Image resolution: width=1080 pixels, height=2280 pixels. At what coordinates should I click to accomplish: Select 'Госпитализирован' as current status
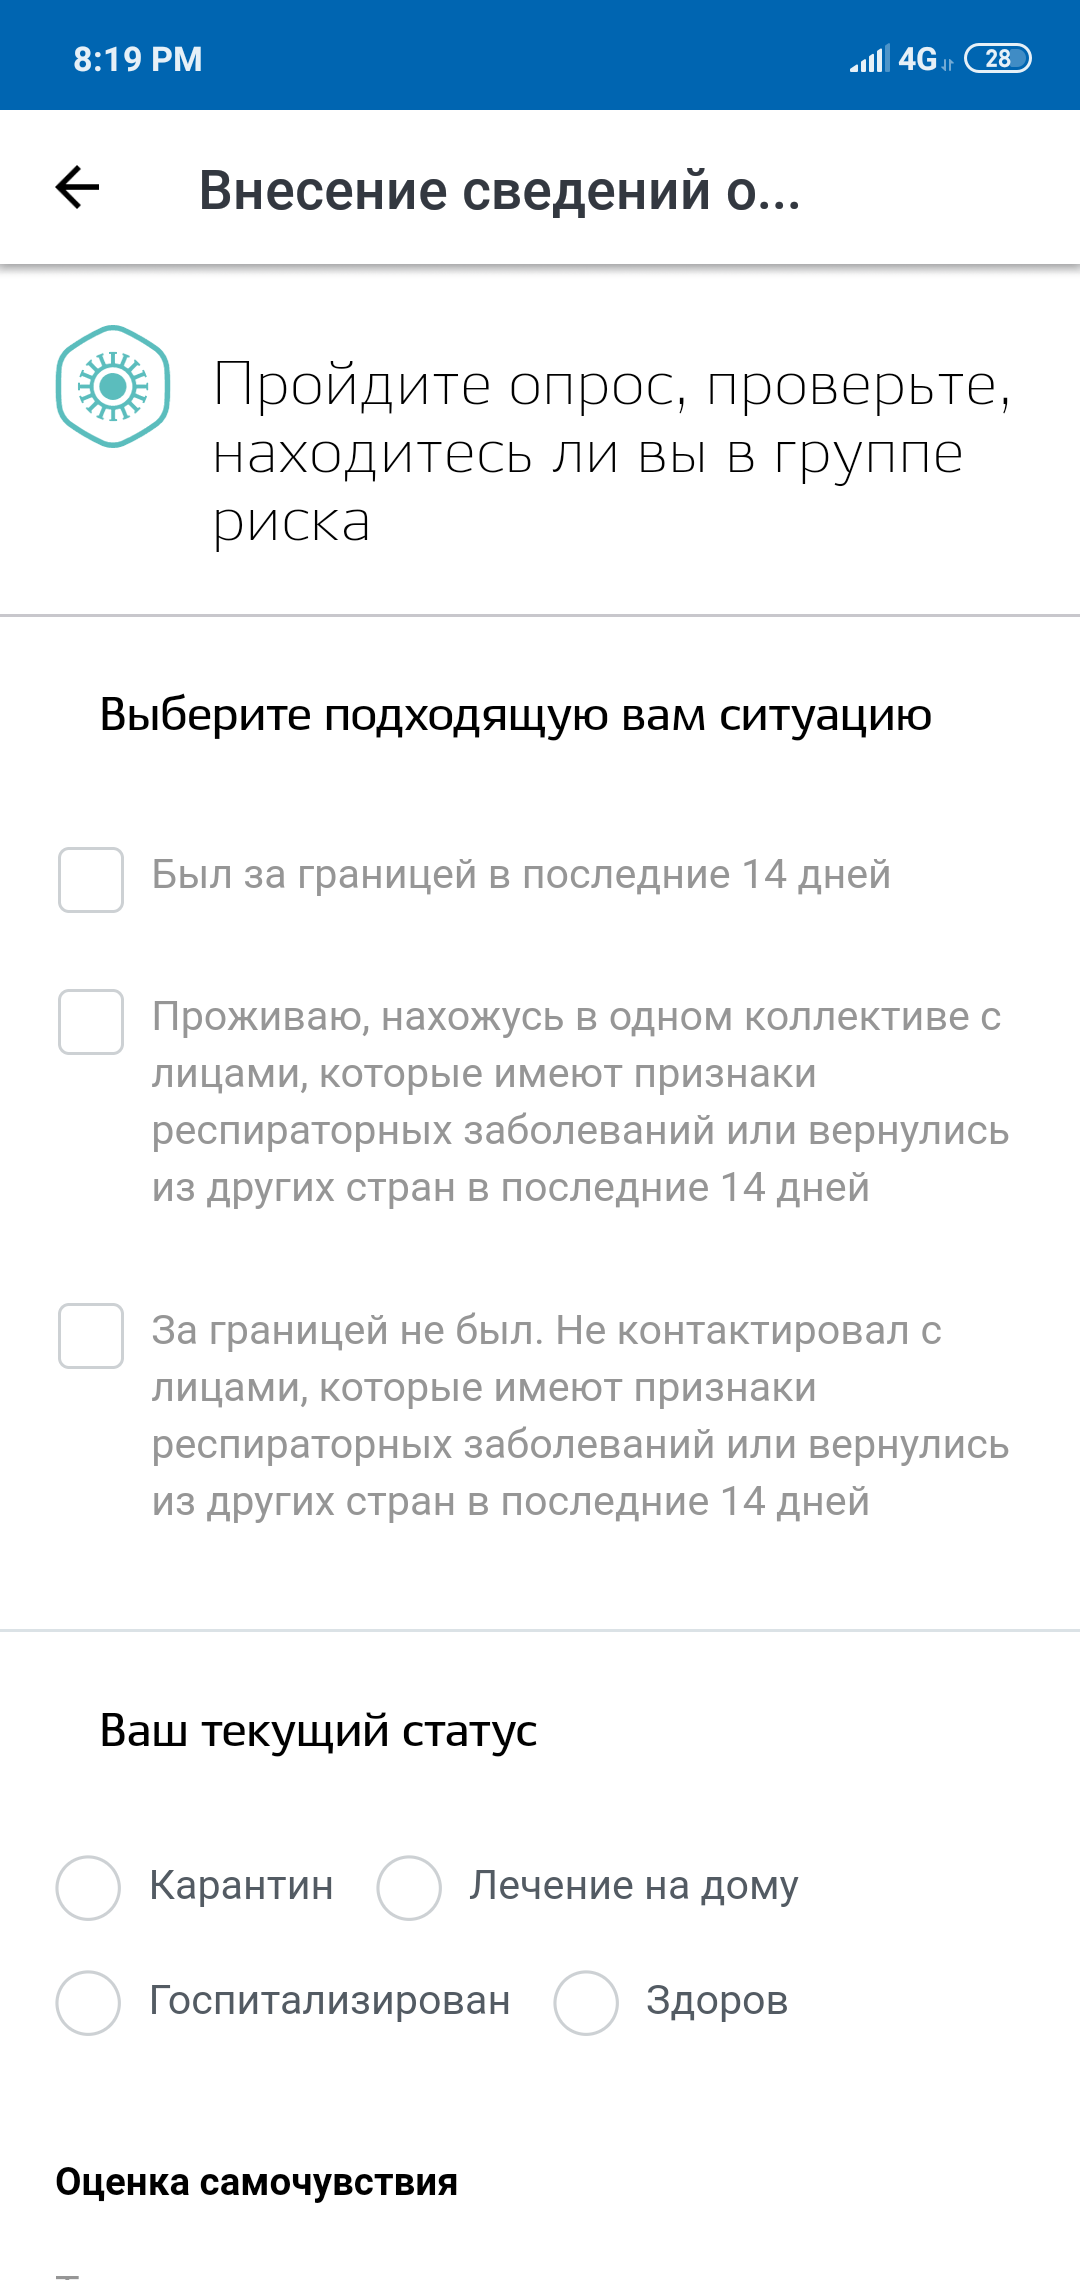coord(89,2003)
